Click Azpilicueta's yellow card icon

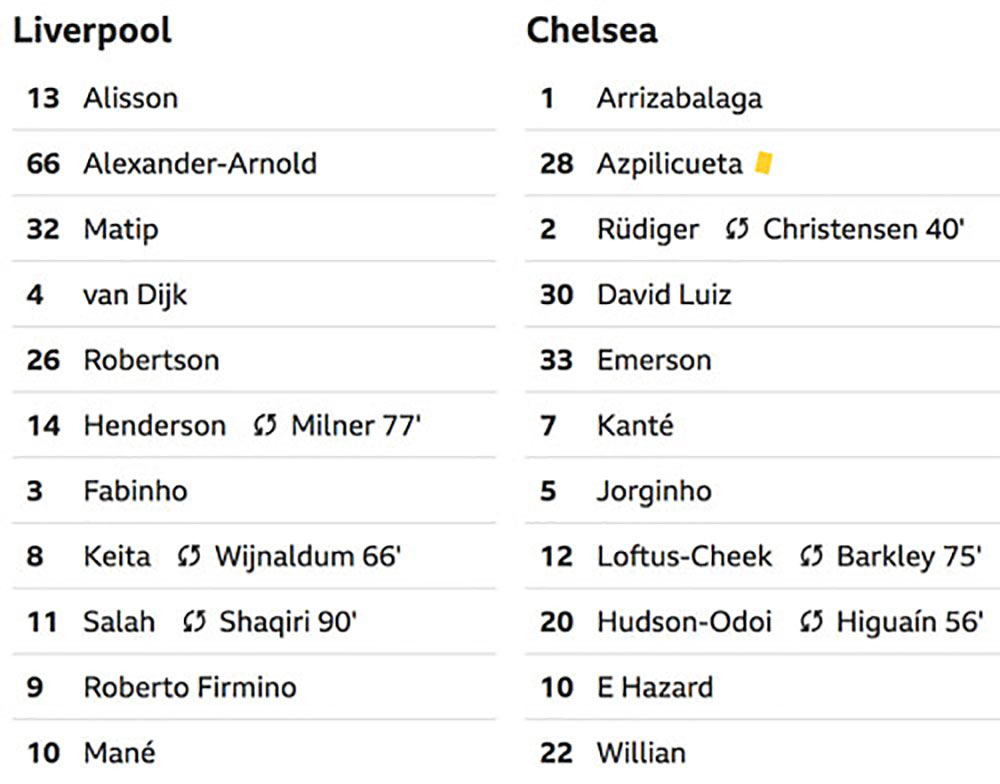click(763, 163)
